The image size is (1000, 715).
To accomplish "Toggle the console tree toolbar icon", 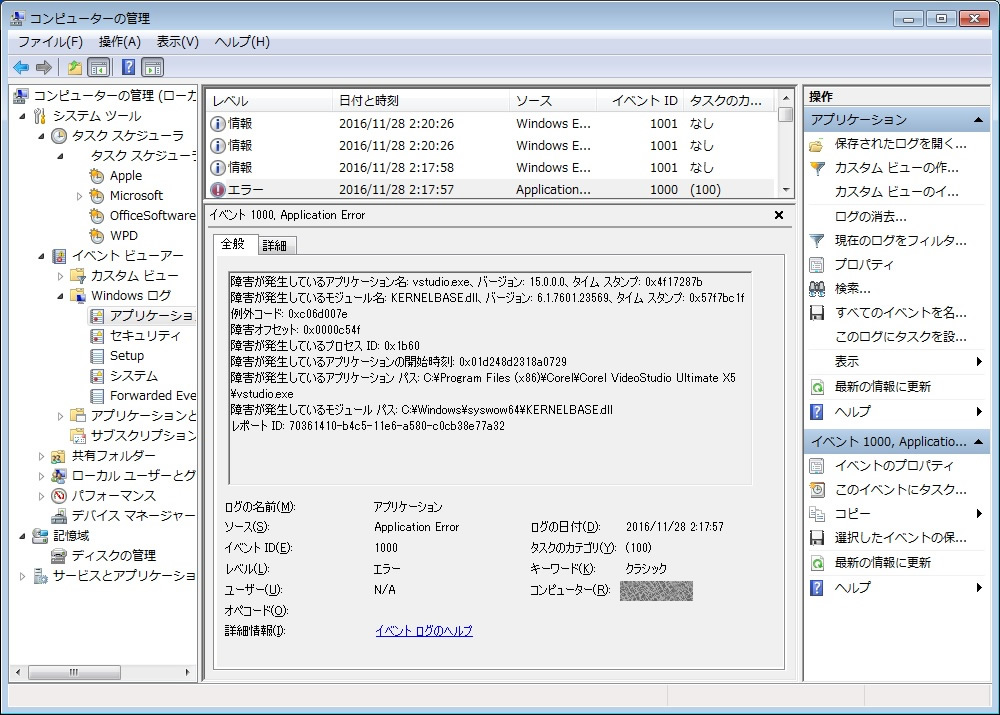I will pyautogui.click(x=99, y=67).
